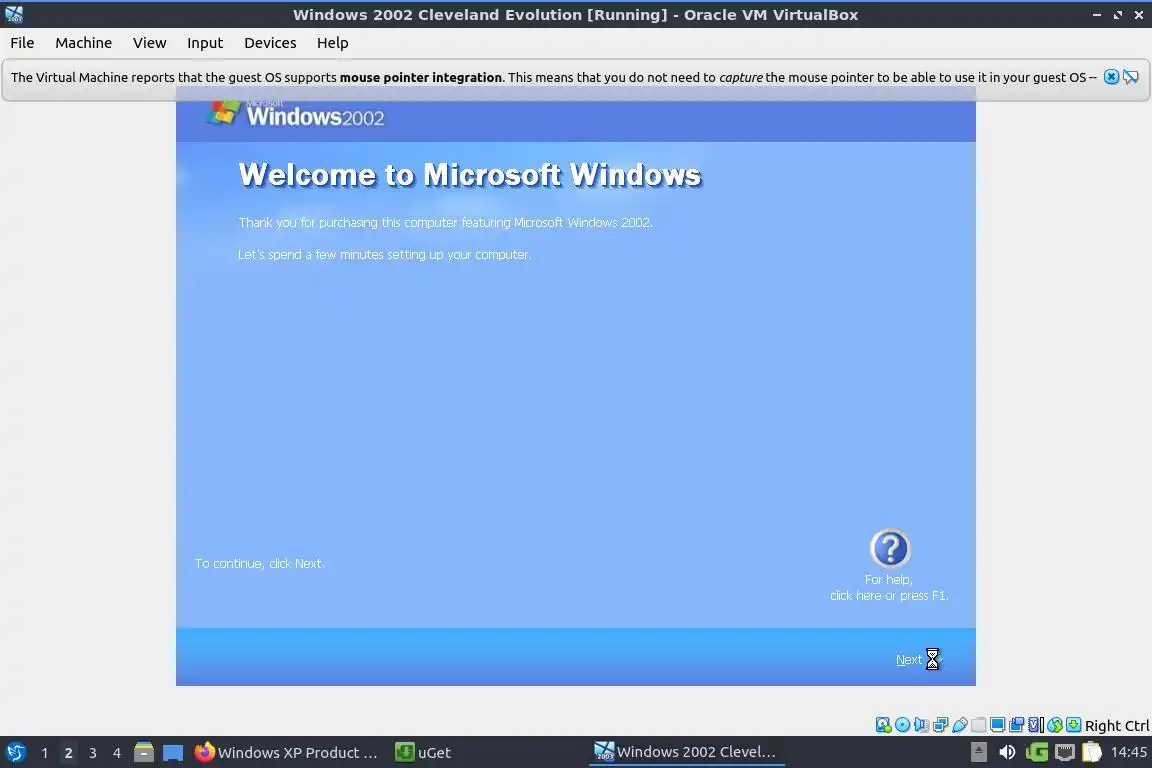The width and height of the screenshot is (1152, 768).
Task: Click the don't-show-again icon on the notification
Action: (1131, 77)
